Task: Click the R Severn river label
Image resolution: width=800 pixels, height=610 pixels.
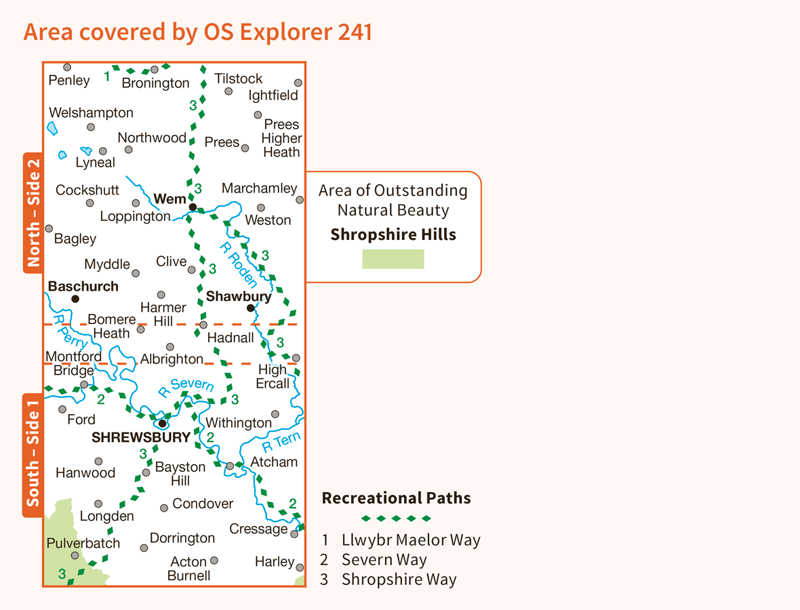Action: pos(187,383)
